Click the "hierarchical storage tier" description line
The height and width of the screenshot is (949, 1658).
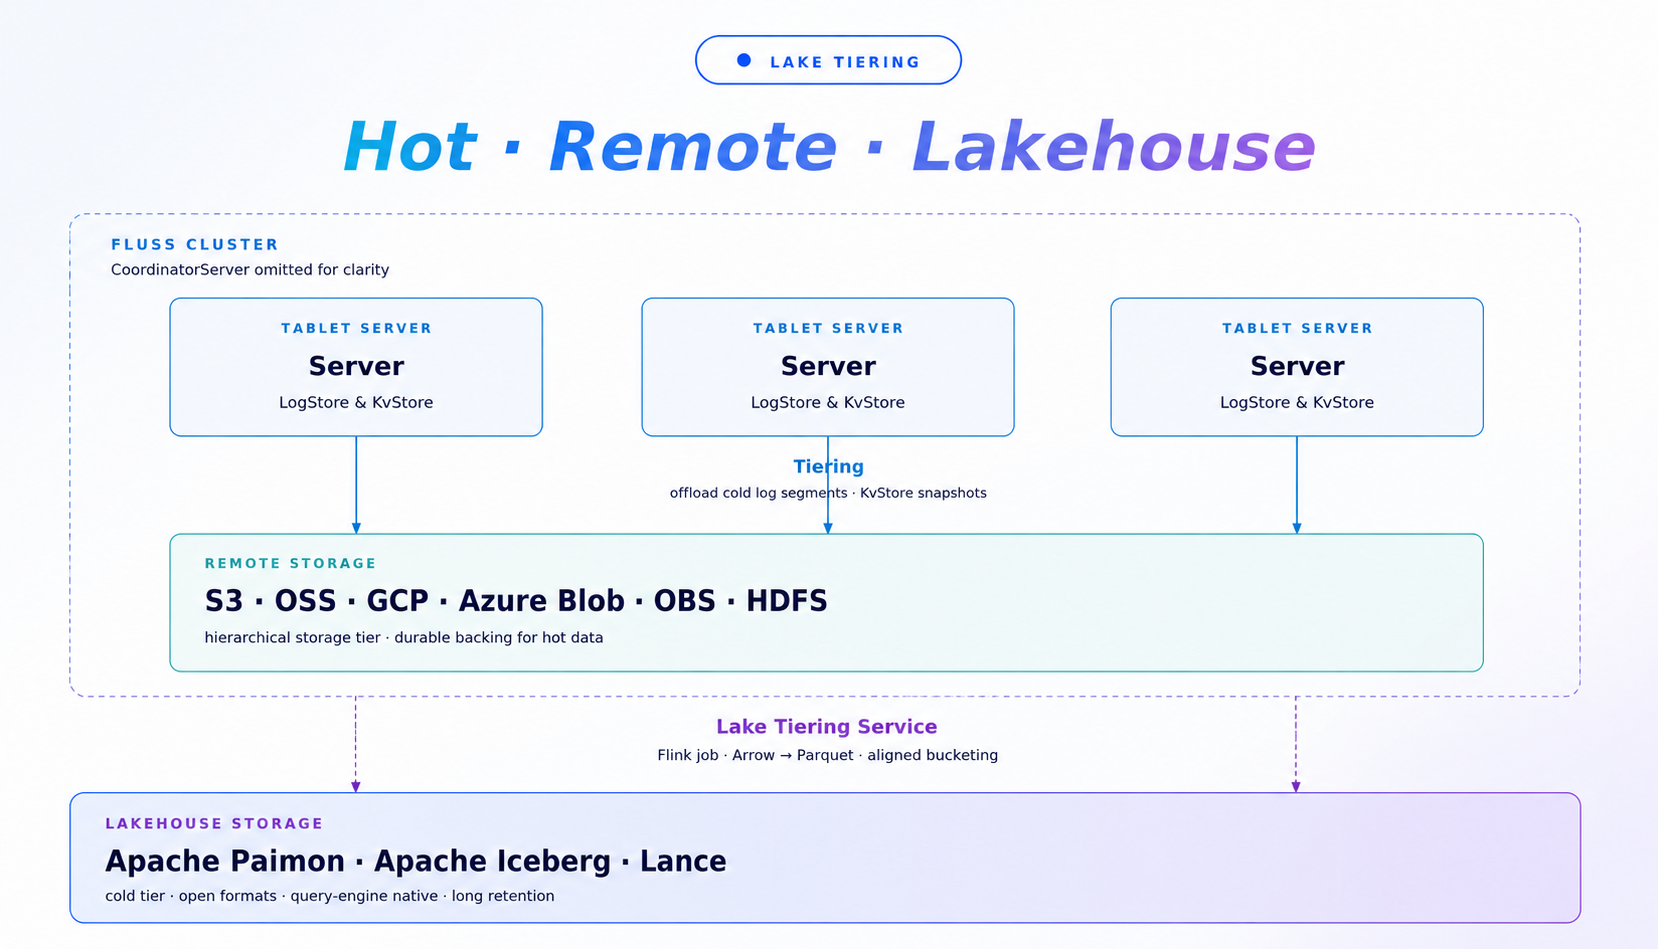(404, 638)
